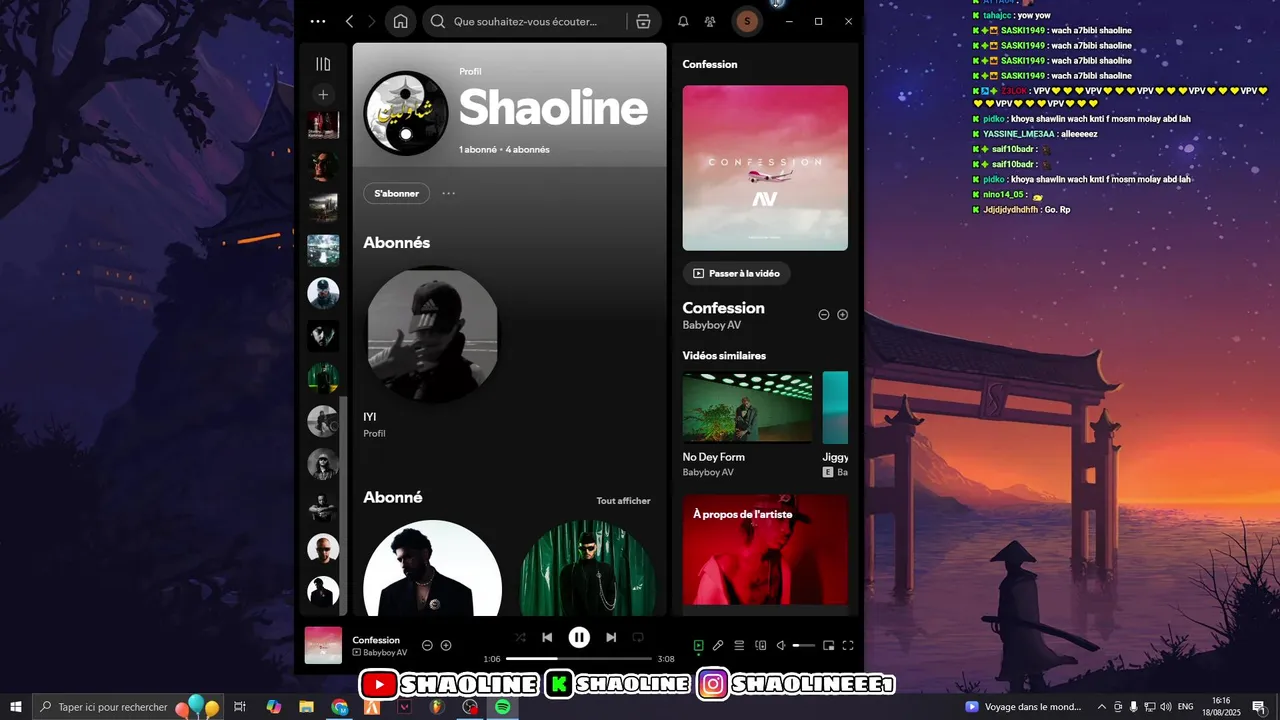Open the 'Babyboy AV' link under Confession title

[712, 325]
